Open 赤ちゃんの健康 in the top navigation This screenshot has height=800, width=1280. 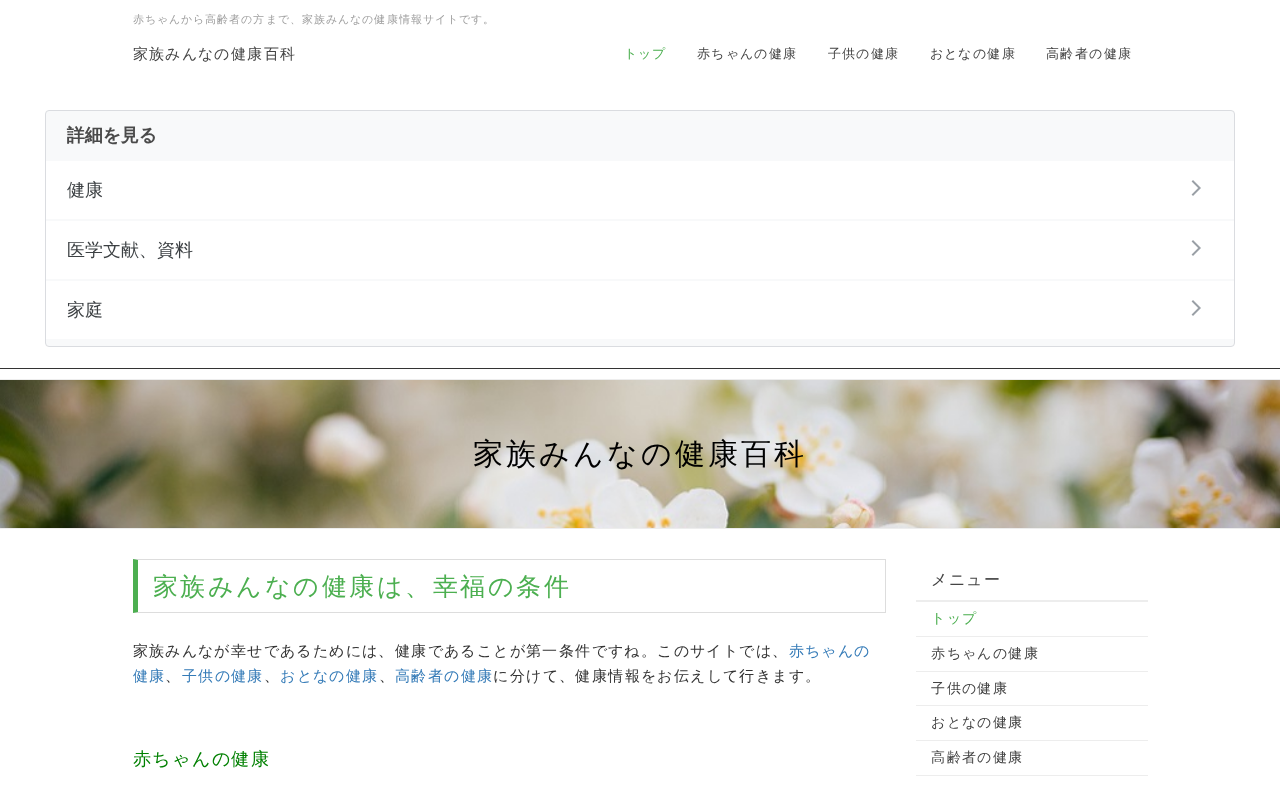point(747,54)
